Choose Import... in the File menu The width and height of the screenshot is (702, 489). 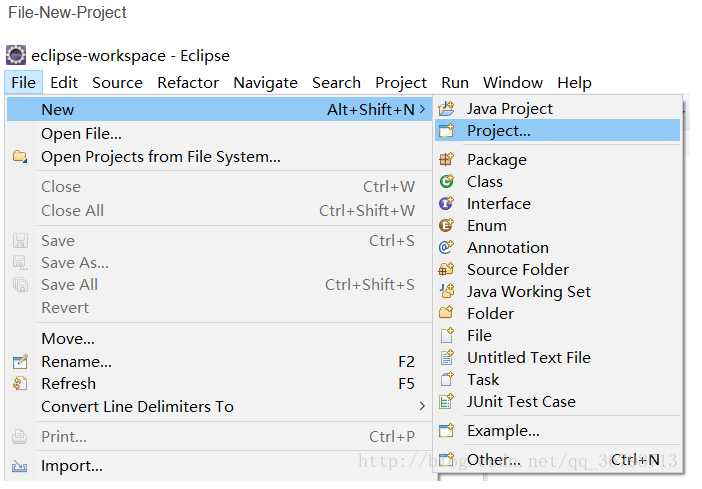(219, 466)
